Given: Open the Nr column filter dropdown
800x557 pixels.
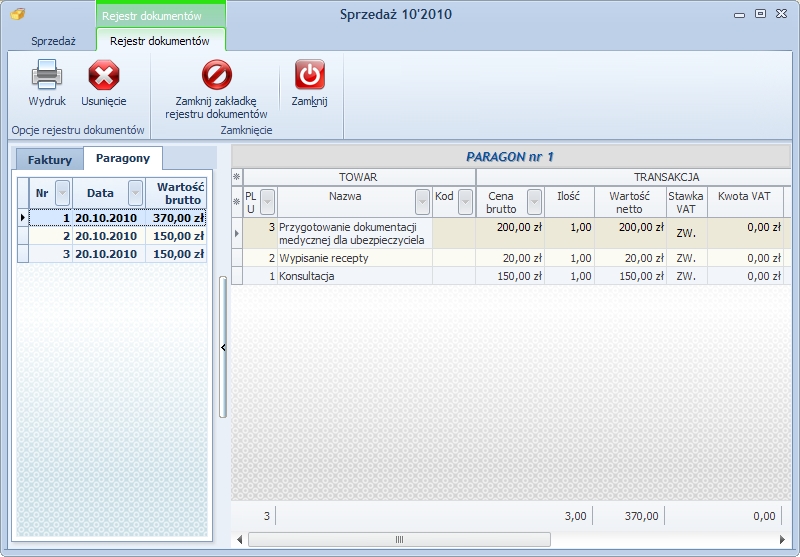Looking at the screenshot, I should pyautogui.click(x=62, y=193).
